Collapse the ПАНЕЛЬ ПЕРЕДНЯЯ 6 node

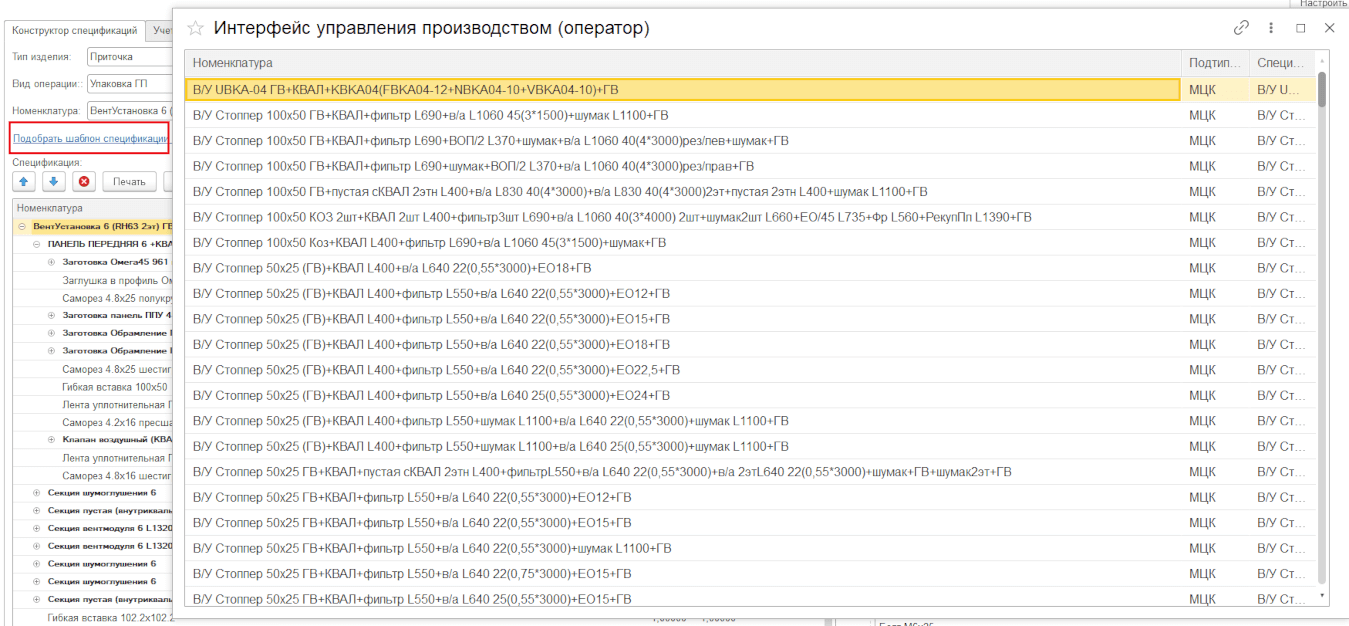tap(37, 244)
